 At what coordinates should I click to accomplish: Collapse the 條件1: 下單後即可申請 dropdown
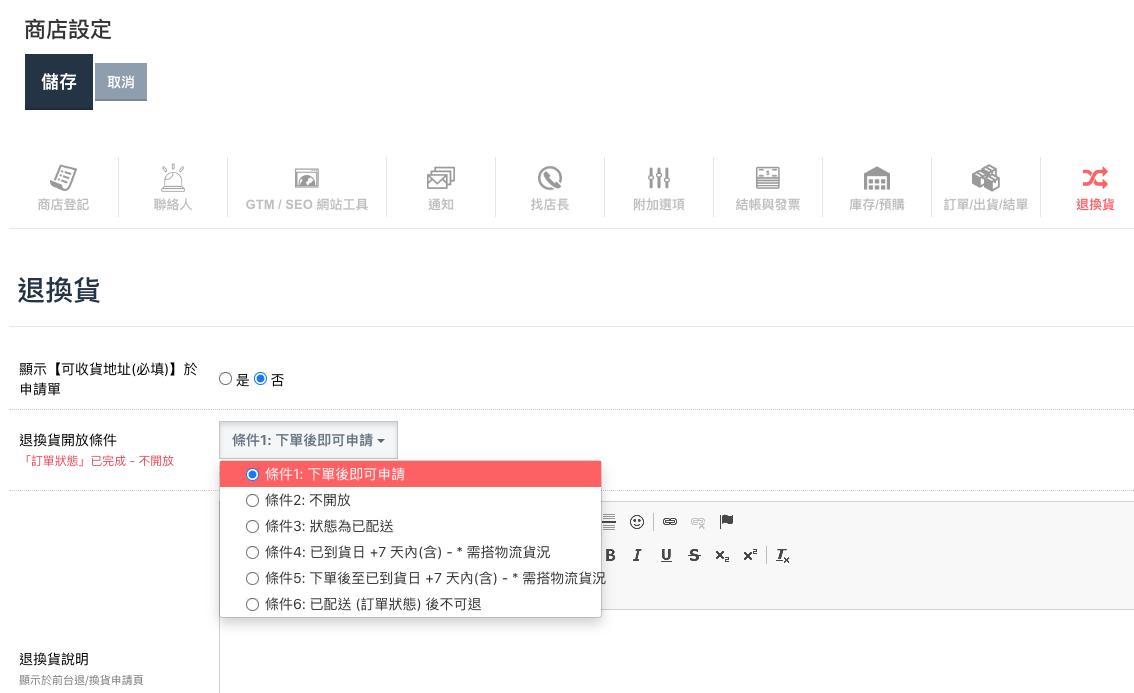click(308, 440)
